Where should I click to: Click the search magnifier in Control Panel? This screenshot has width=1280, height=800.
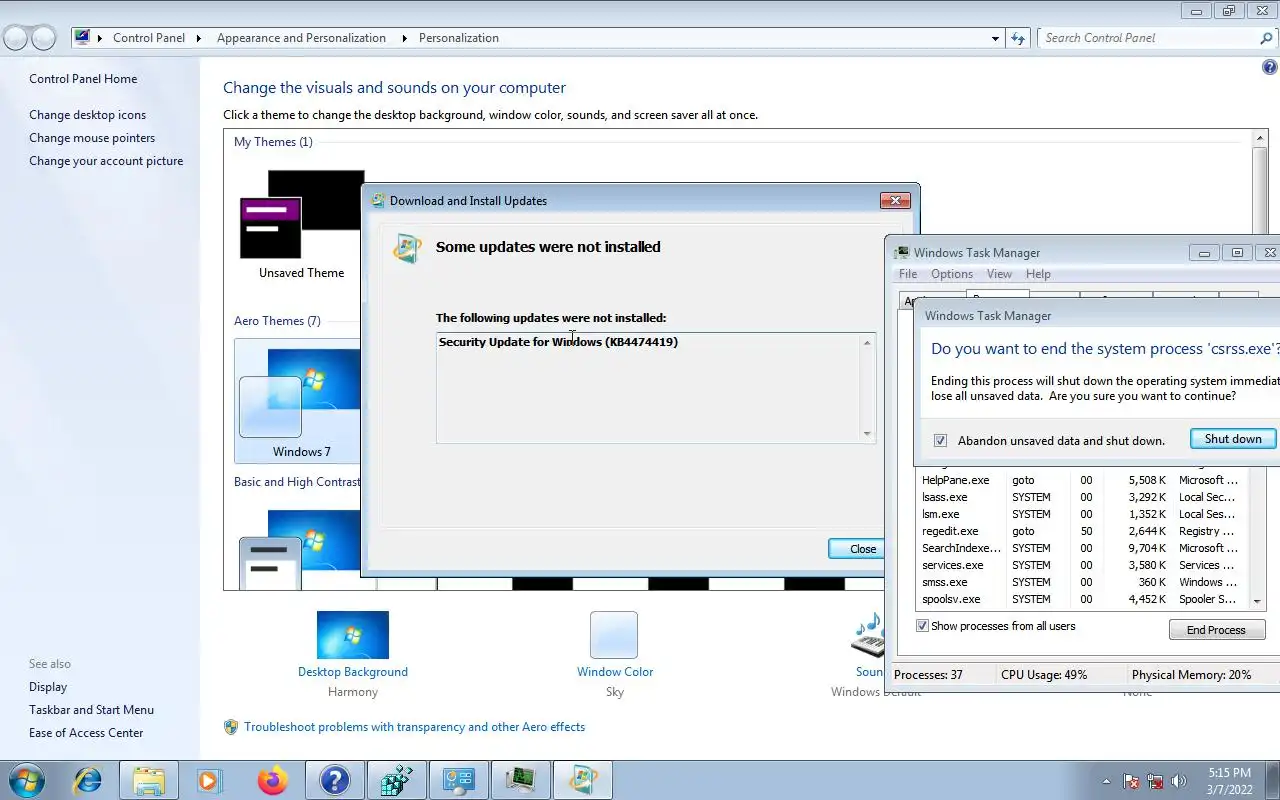pos(1266,38)
